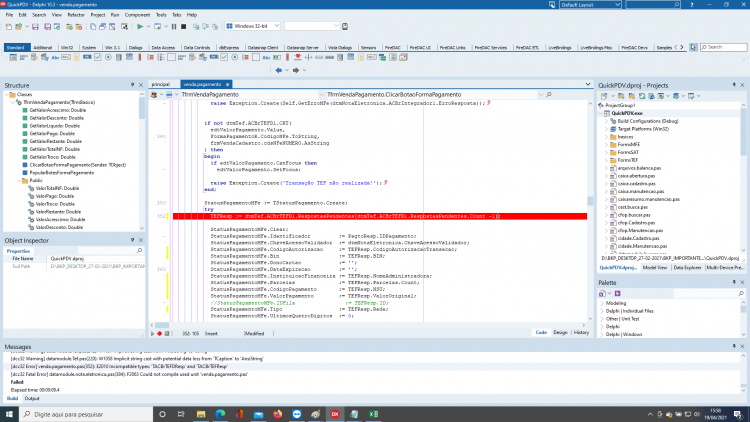Click the Open file toolbar icon
The width and height of the screenshot is (750, 422).
coord(18,26)
